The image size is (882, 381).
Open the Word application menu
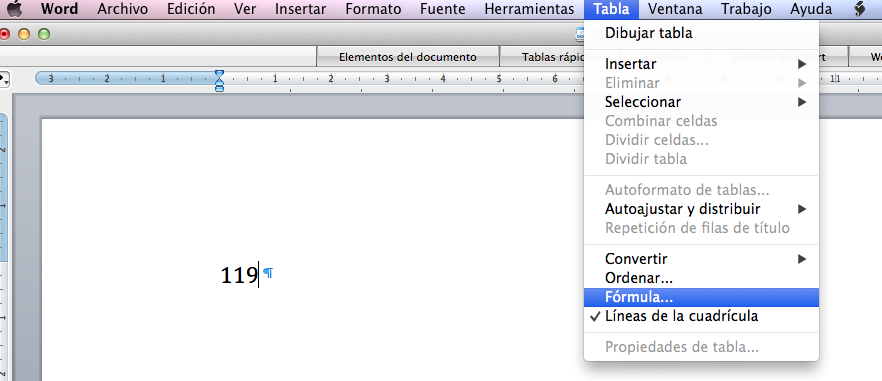(x=60, y=9)
